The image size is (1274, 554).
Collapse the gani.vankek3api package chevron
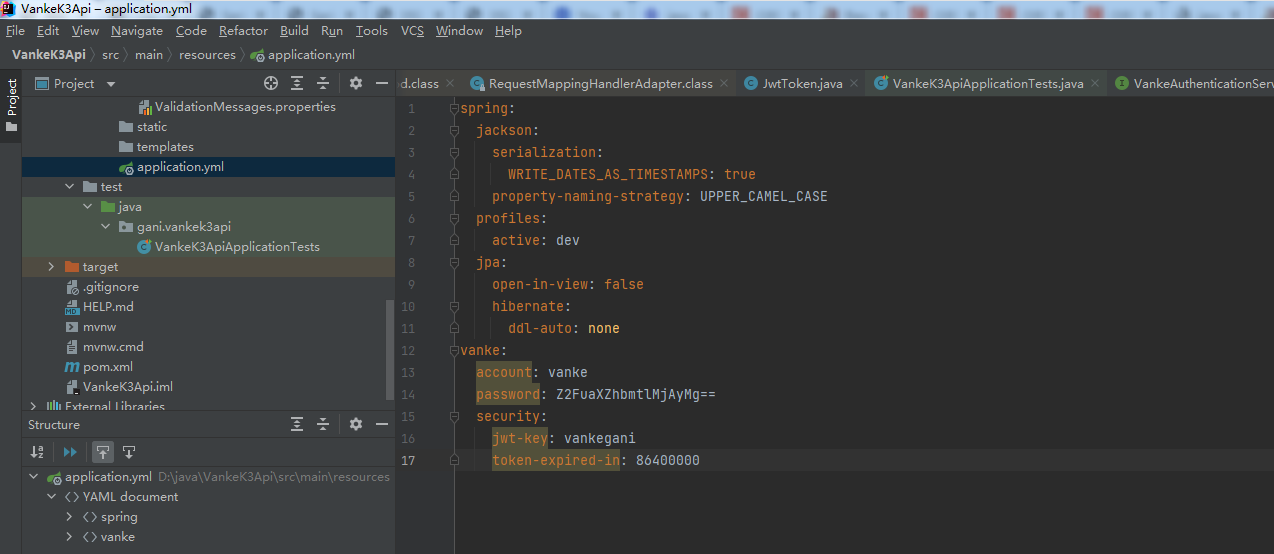(106, 227)
